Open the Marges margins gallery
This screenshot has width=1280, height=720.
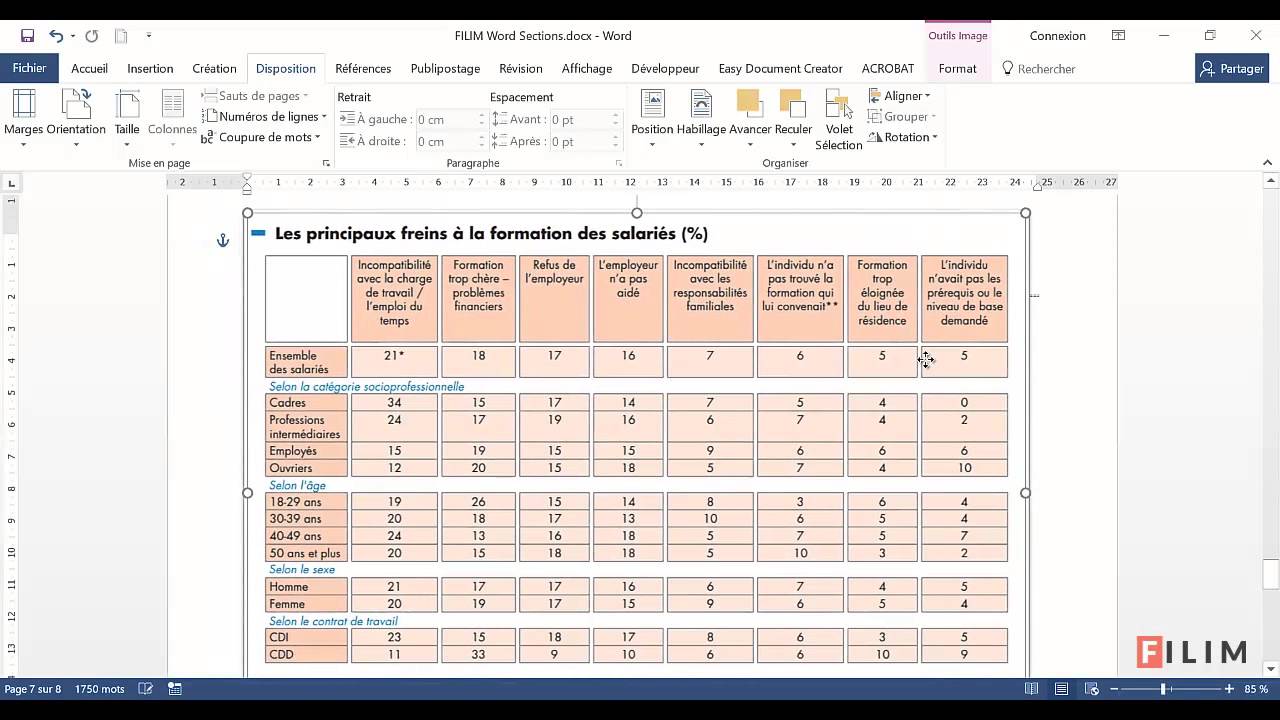pyautogui.click(x=23, y=119)
